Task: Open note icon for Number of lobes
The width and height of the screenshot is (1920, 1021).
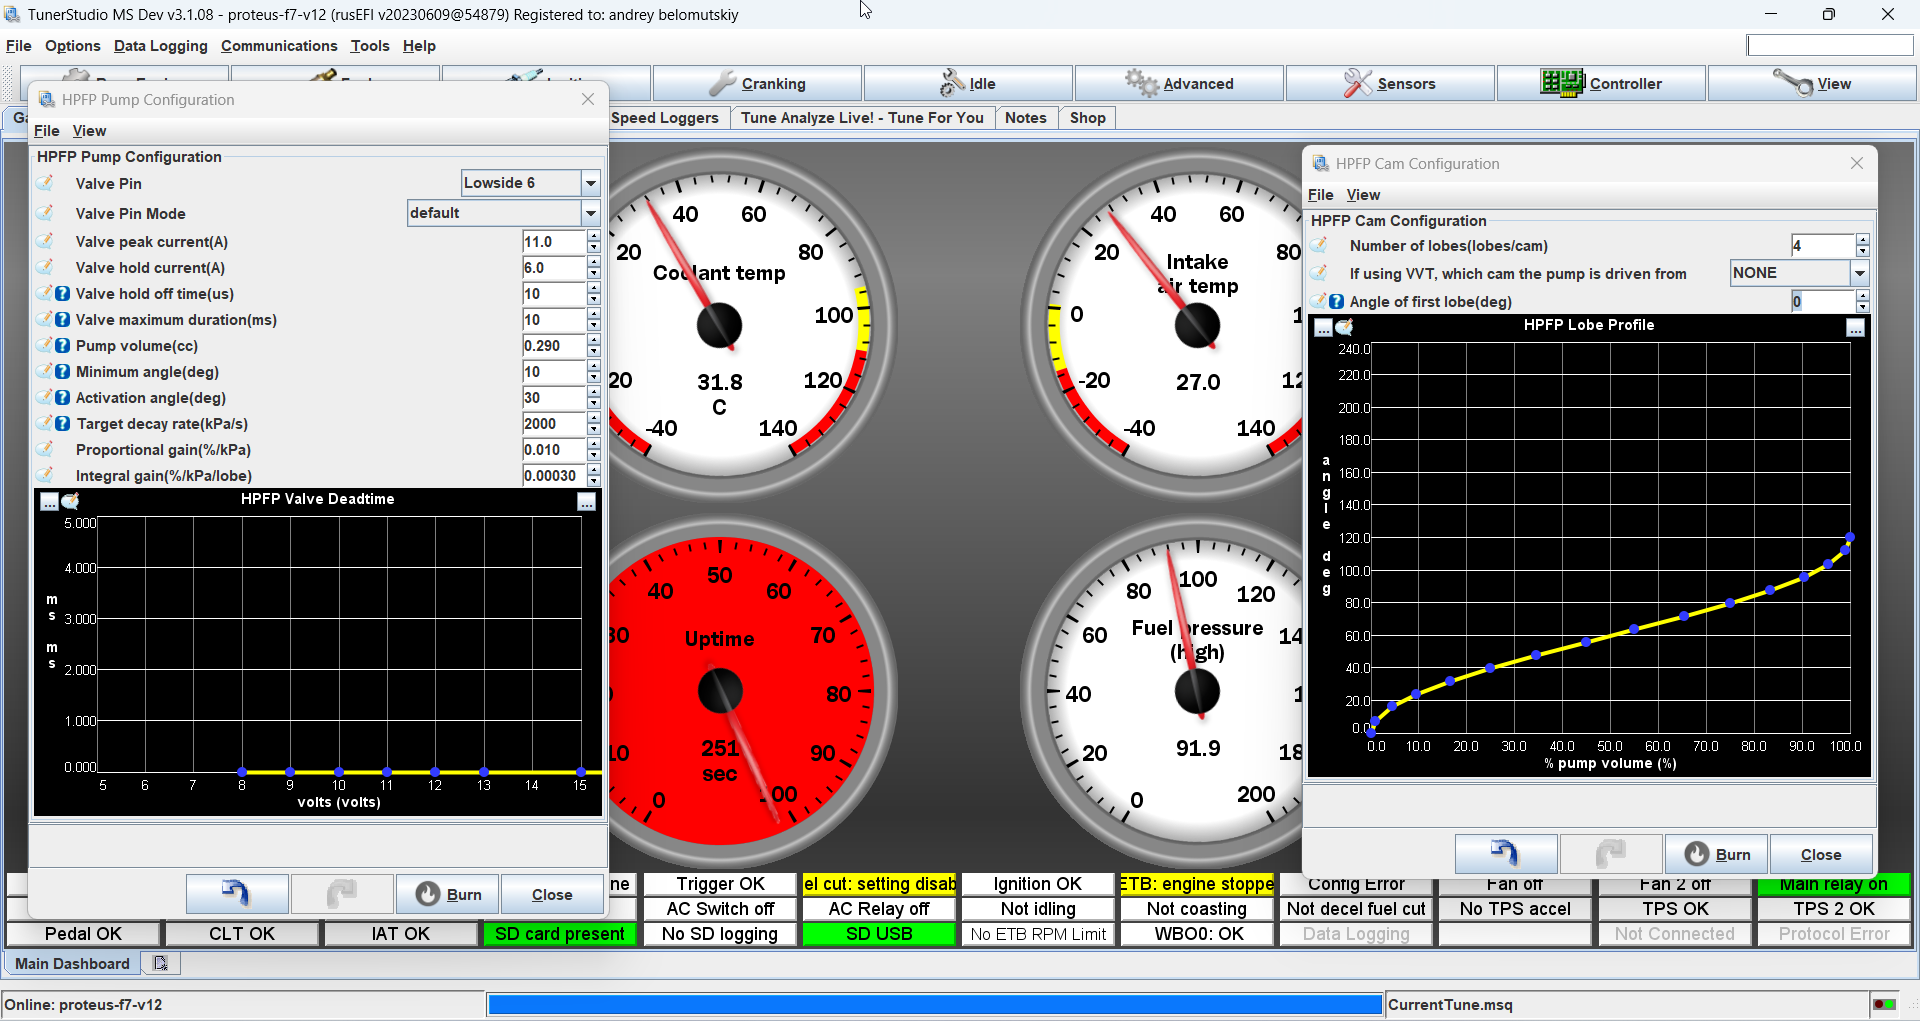Action: coord(1319,245)
